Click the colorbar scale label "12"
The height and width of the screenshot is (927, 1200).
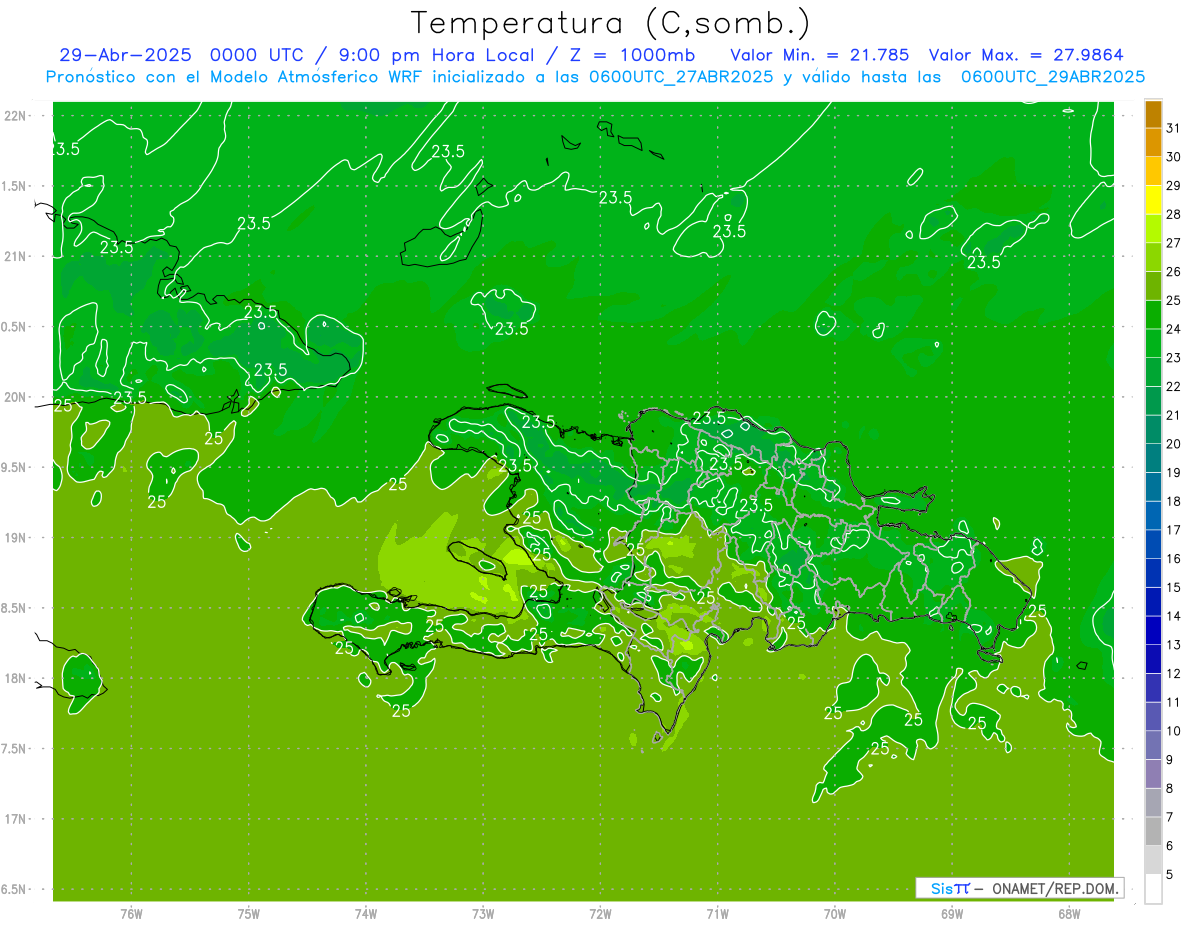point(1174,673)
